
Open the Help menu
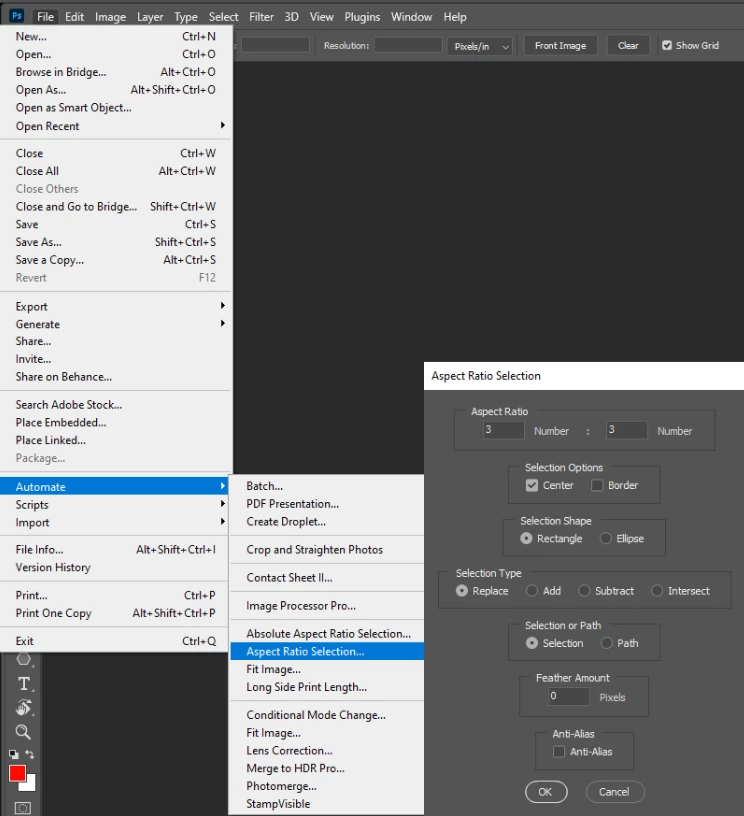point(455,17)
